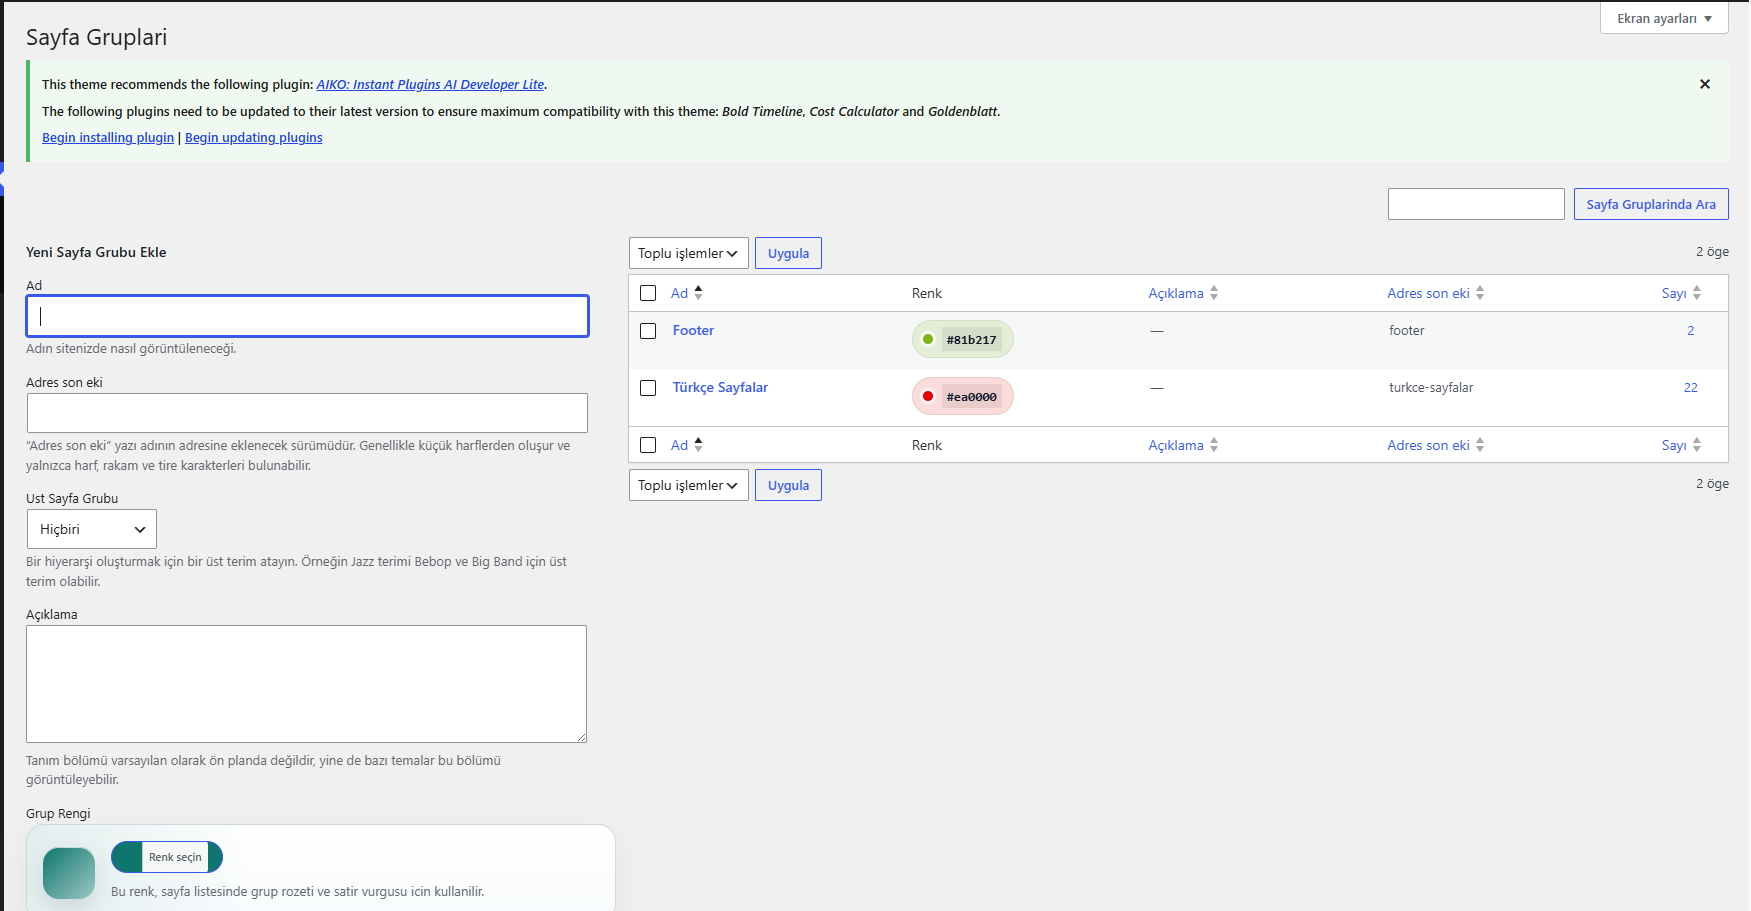Screen dimensions: 1751x911
Task: Click bottom Uygula button
Action: (x=788, y=485)
